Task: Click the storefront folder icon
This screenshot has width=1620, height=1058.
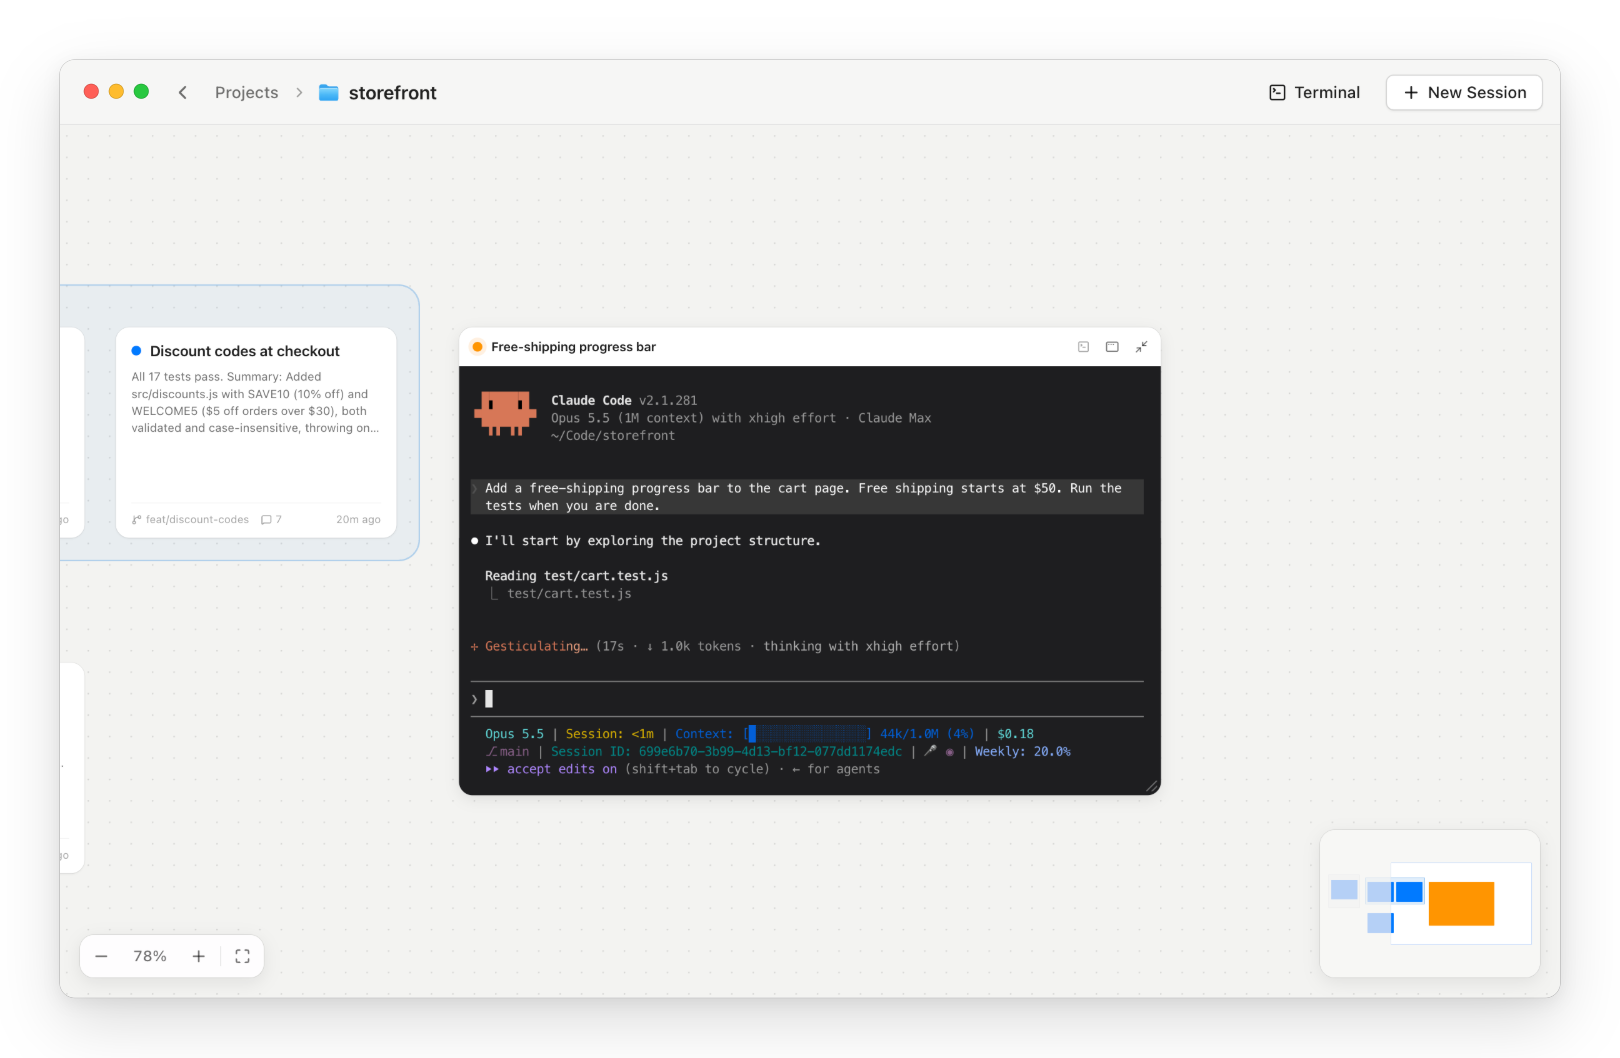Action: (328, 92)
